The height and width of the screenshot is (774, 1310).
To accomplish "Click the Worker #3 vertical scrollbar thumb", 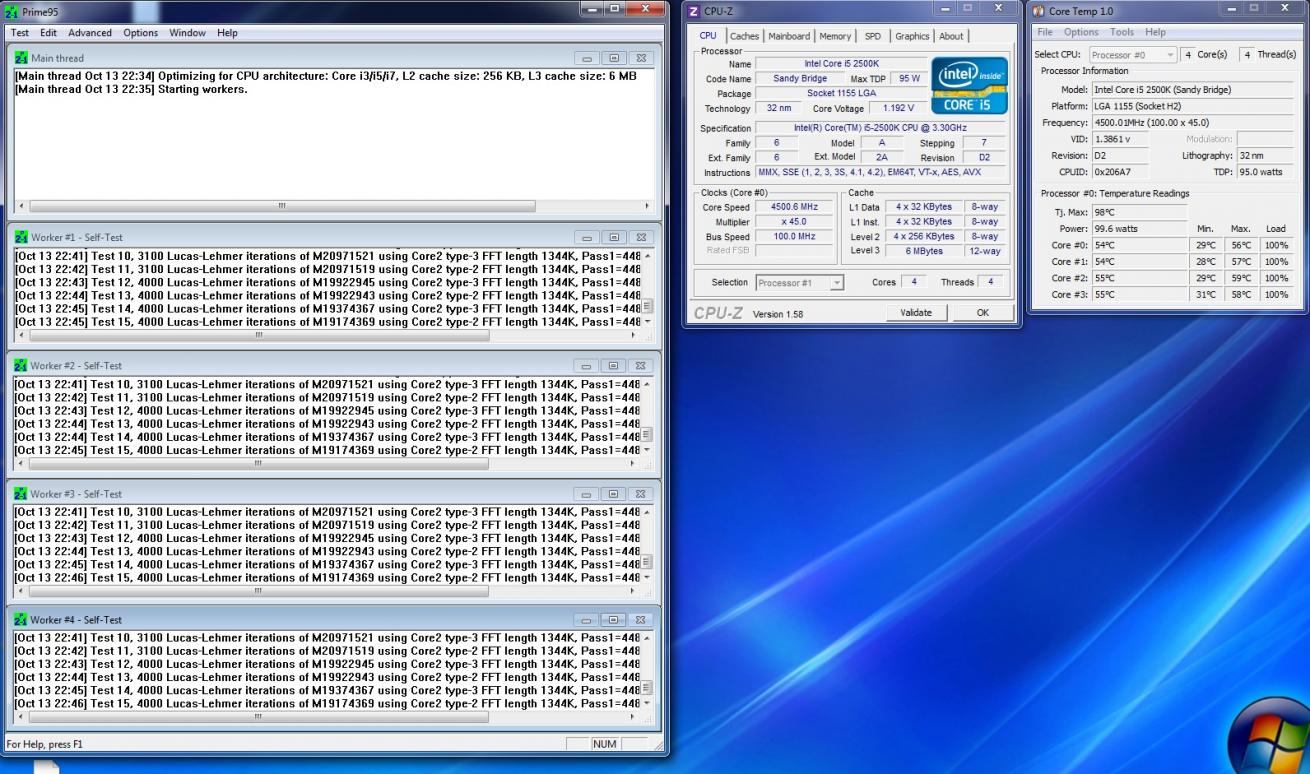I will pos(648,562).
